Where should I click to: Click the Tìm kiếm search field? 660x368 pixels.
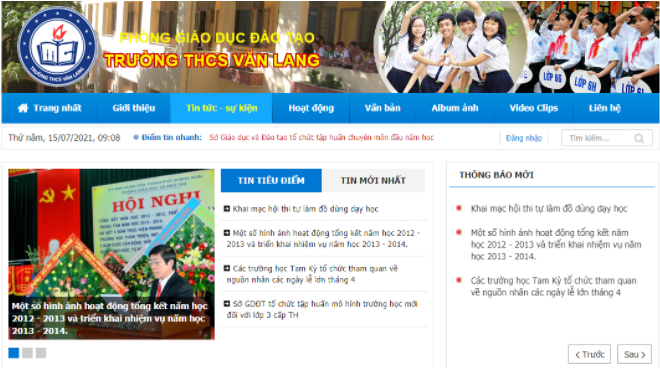pyautogui.click(x=607, y=138)
